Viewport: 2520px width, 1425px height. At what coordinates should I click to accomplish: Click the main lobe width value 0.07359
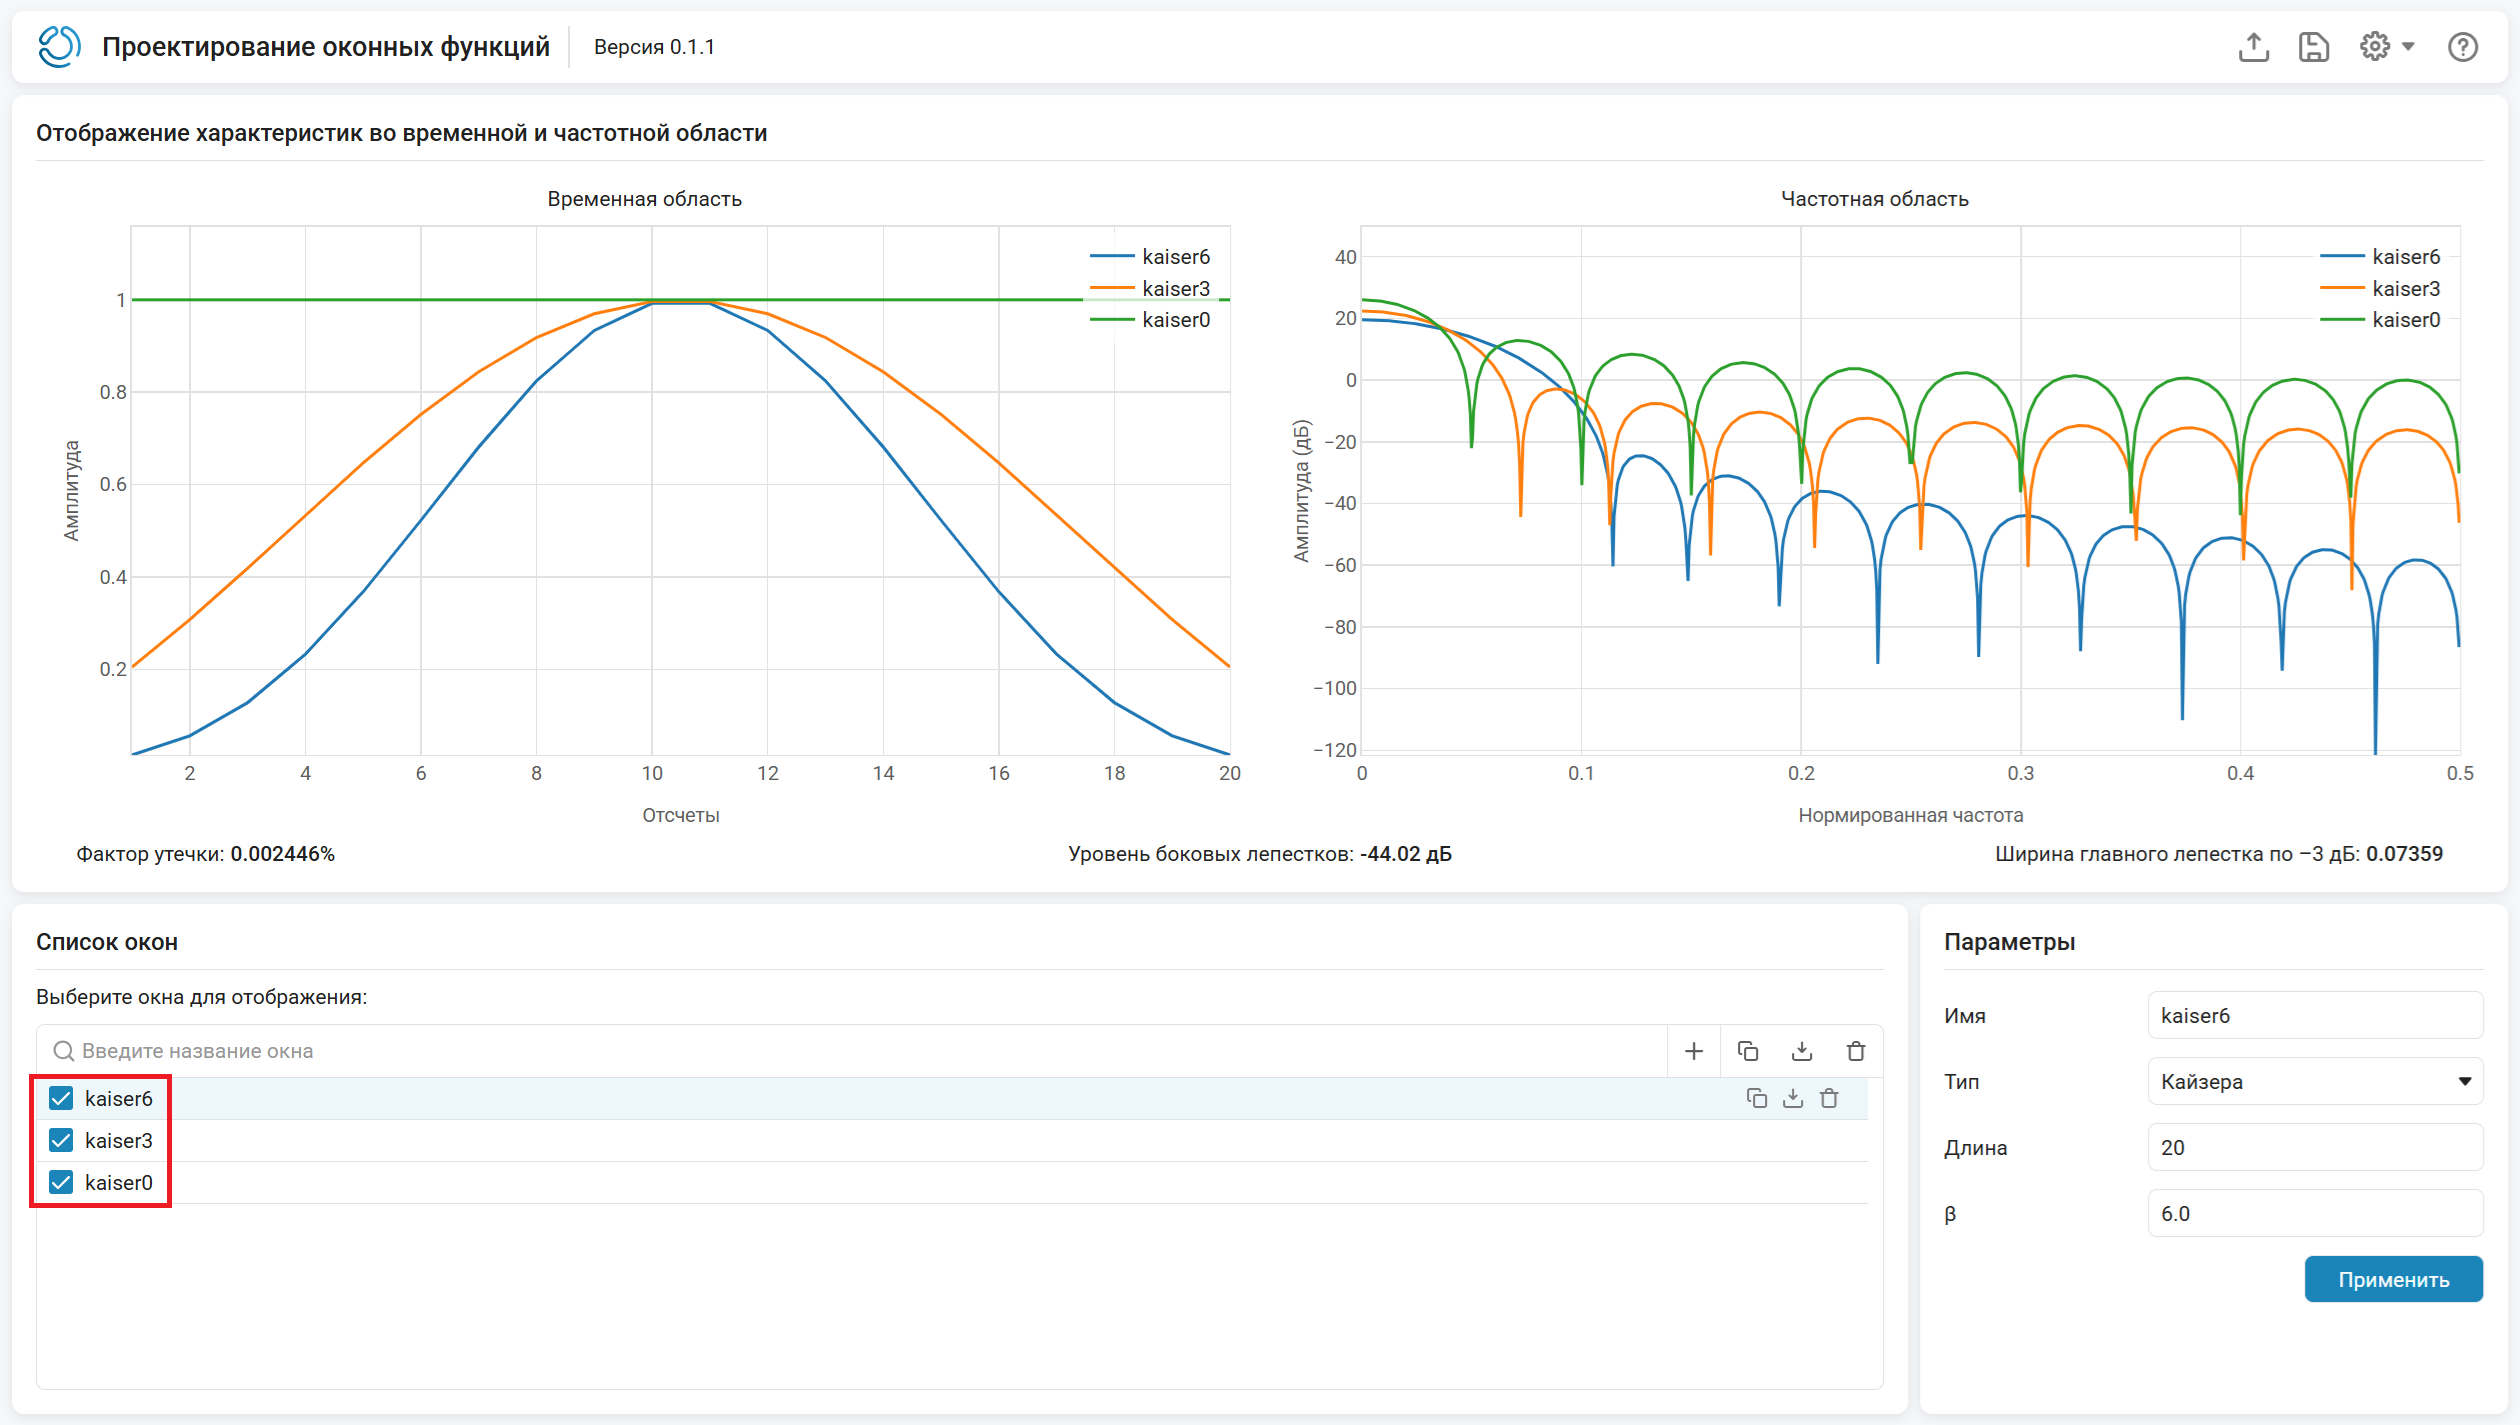coord(2404,854)
